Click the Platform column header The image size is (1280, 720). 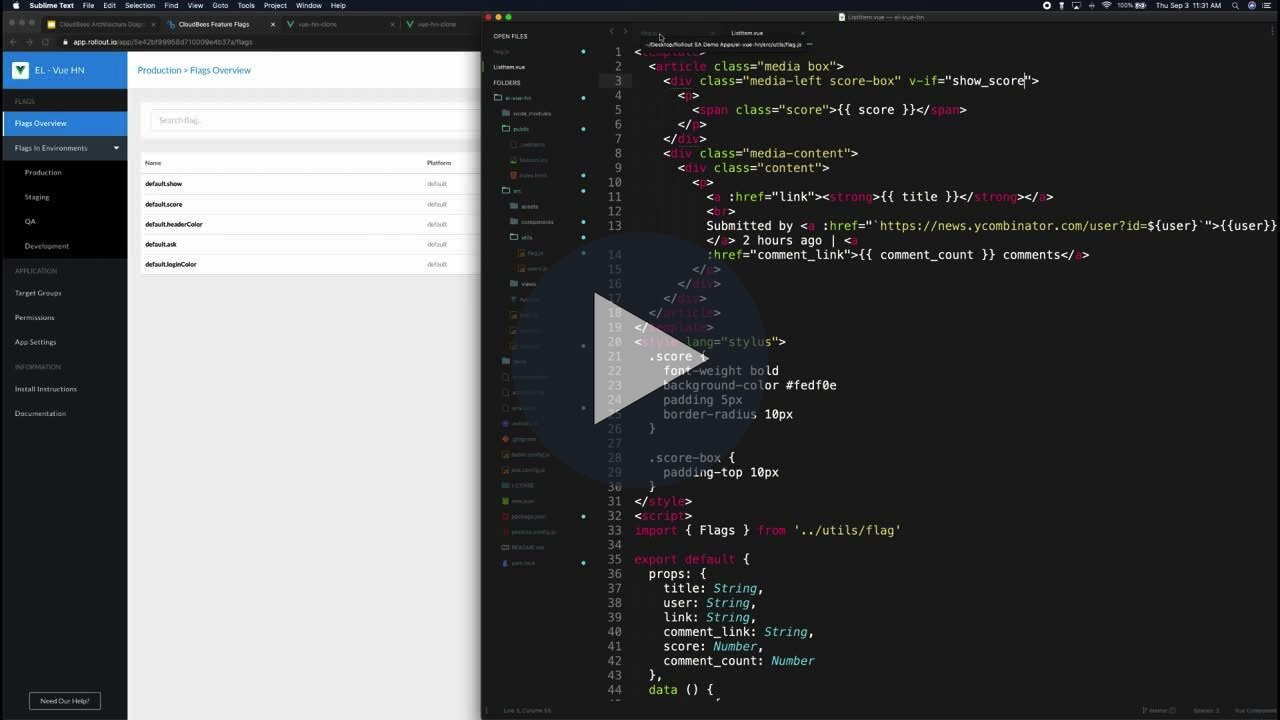439,163
